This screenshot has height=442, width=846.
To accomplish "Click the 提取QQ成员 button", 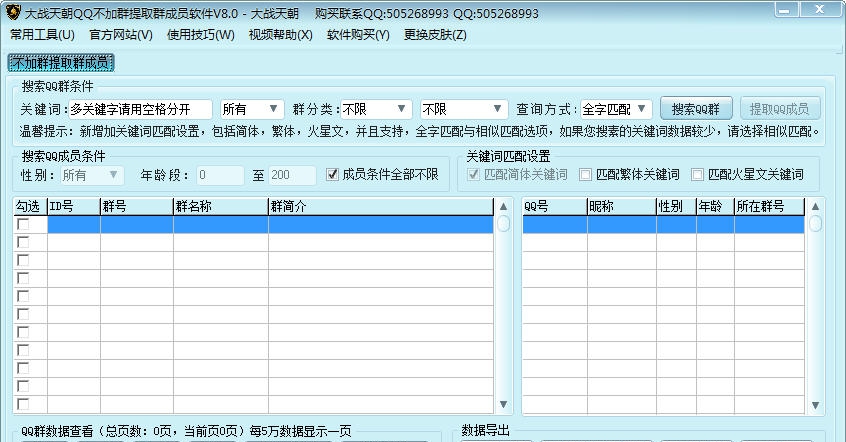I will 780,109.
